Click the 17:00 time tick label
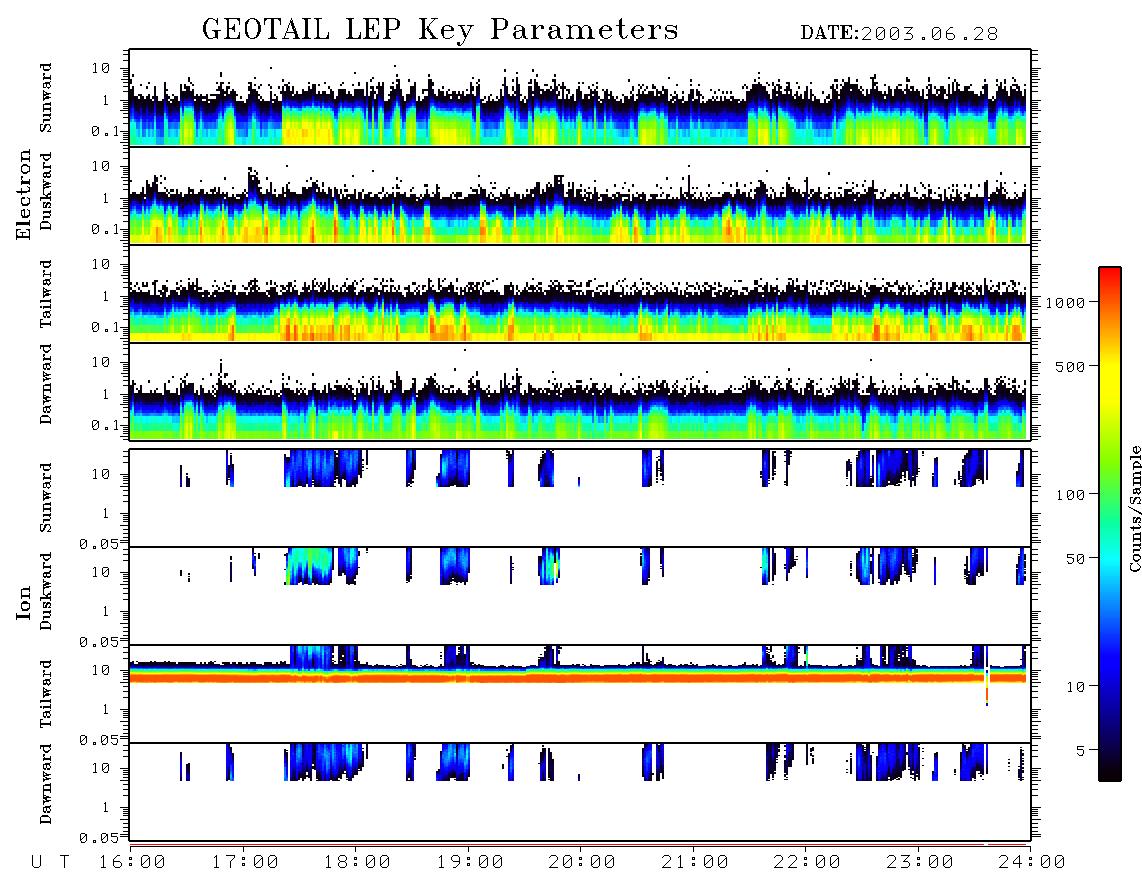This screenshot has width=1142, height=880. pyautogui.click(x=245, y=862)
